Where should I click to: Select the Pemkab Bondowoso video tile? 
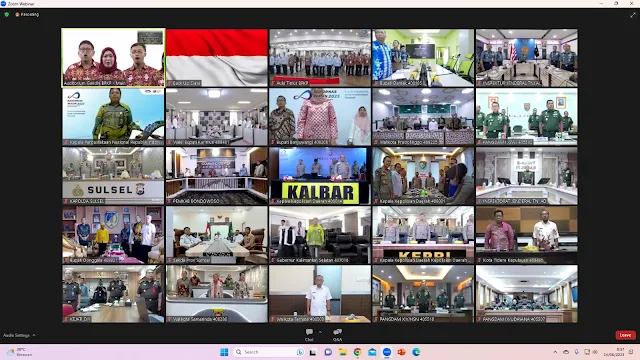click(x=217, y=176)
